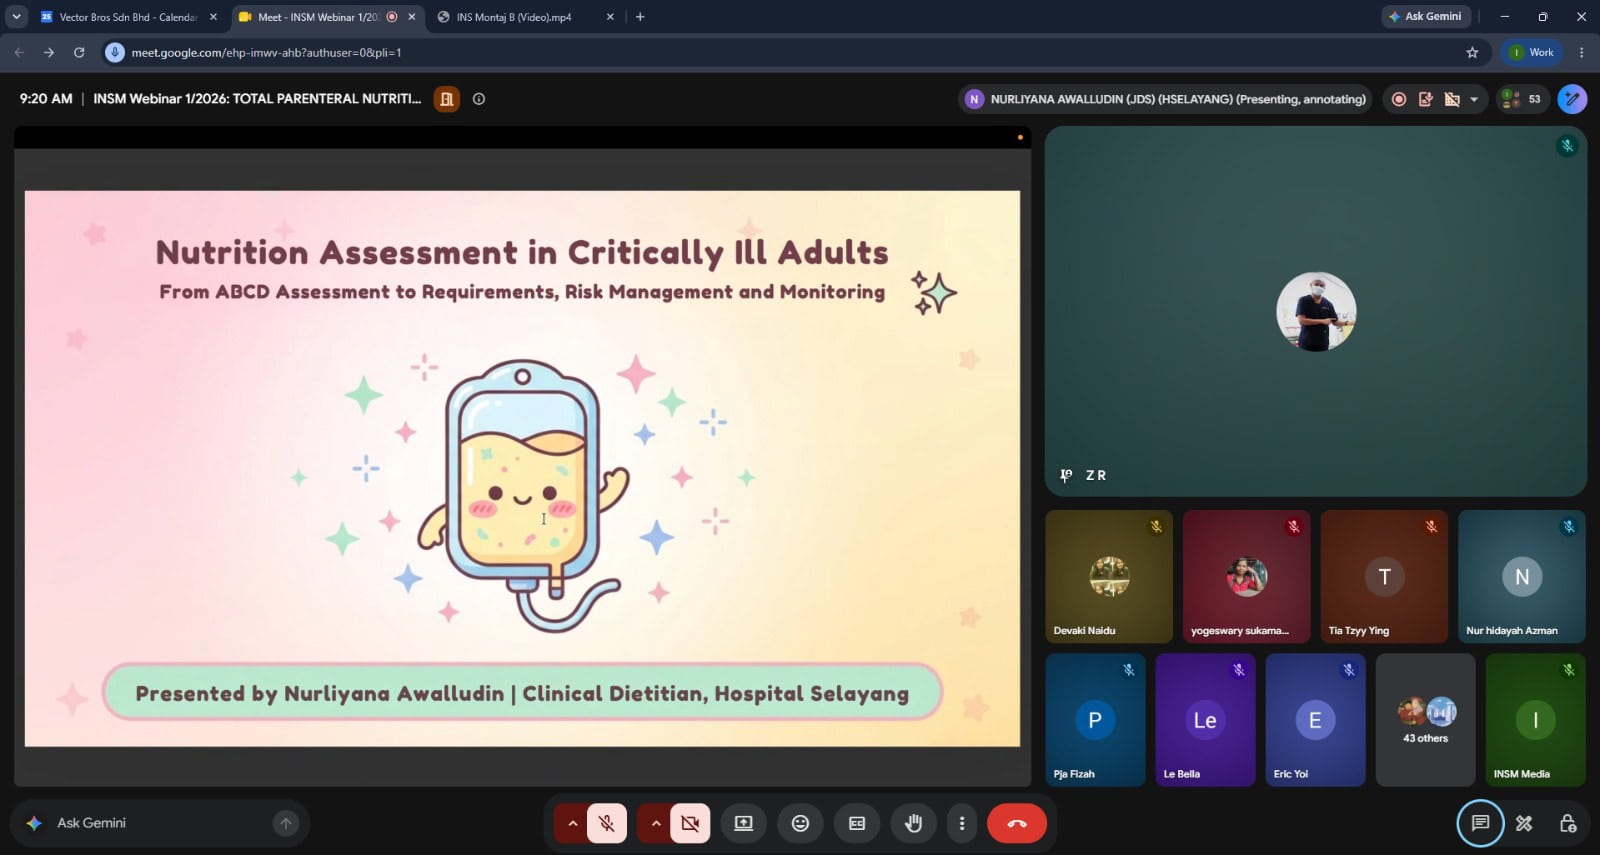
Task: Leave the call with the red button
Action: 1017,823
